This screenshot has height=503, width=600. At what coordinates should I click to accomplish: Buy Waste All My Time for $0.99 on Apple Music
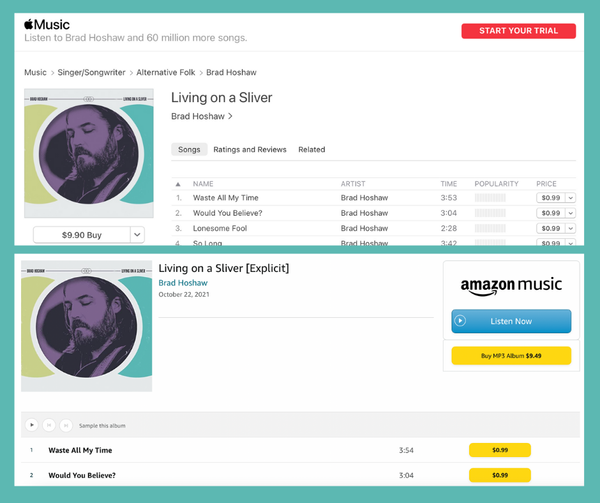click(551, 198)
